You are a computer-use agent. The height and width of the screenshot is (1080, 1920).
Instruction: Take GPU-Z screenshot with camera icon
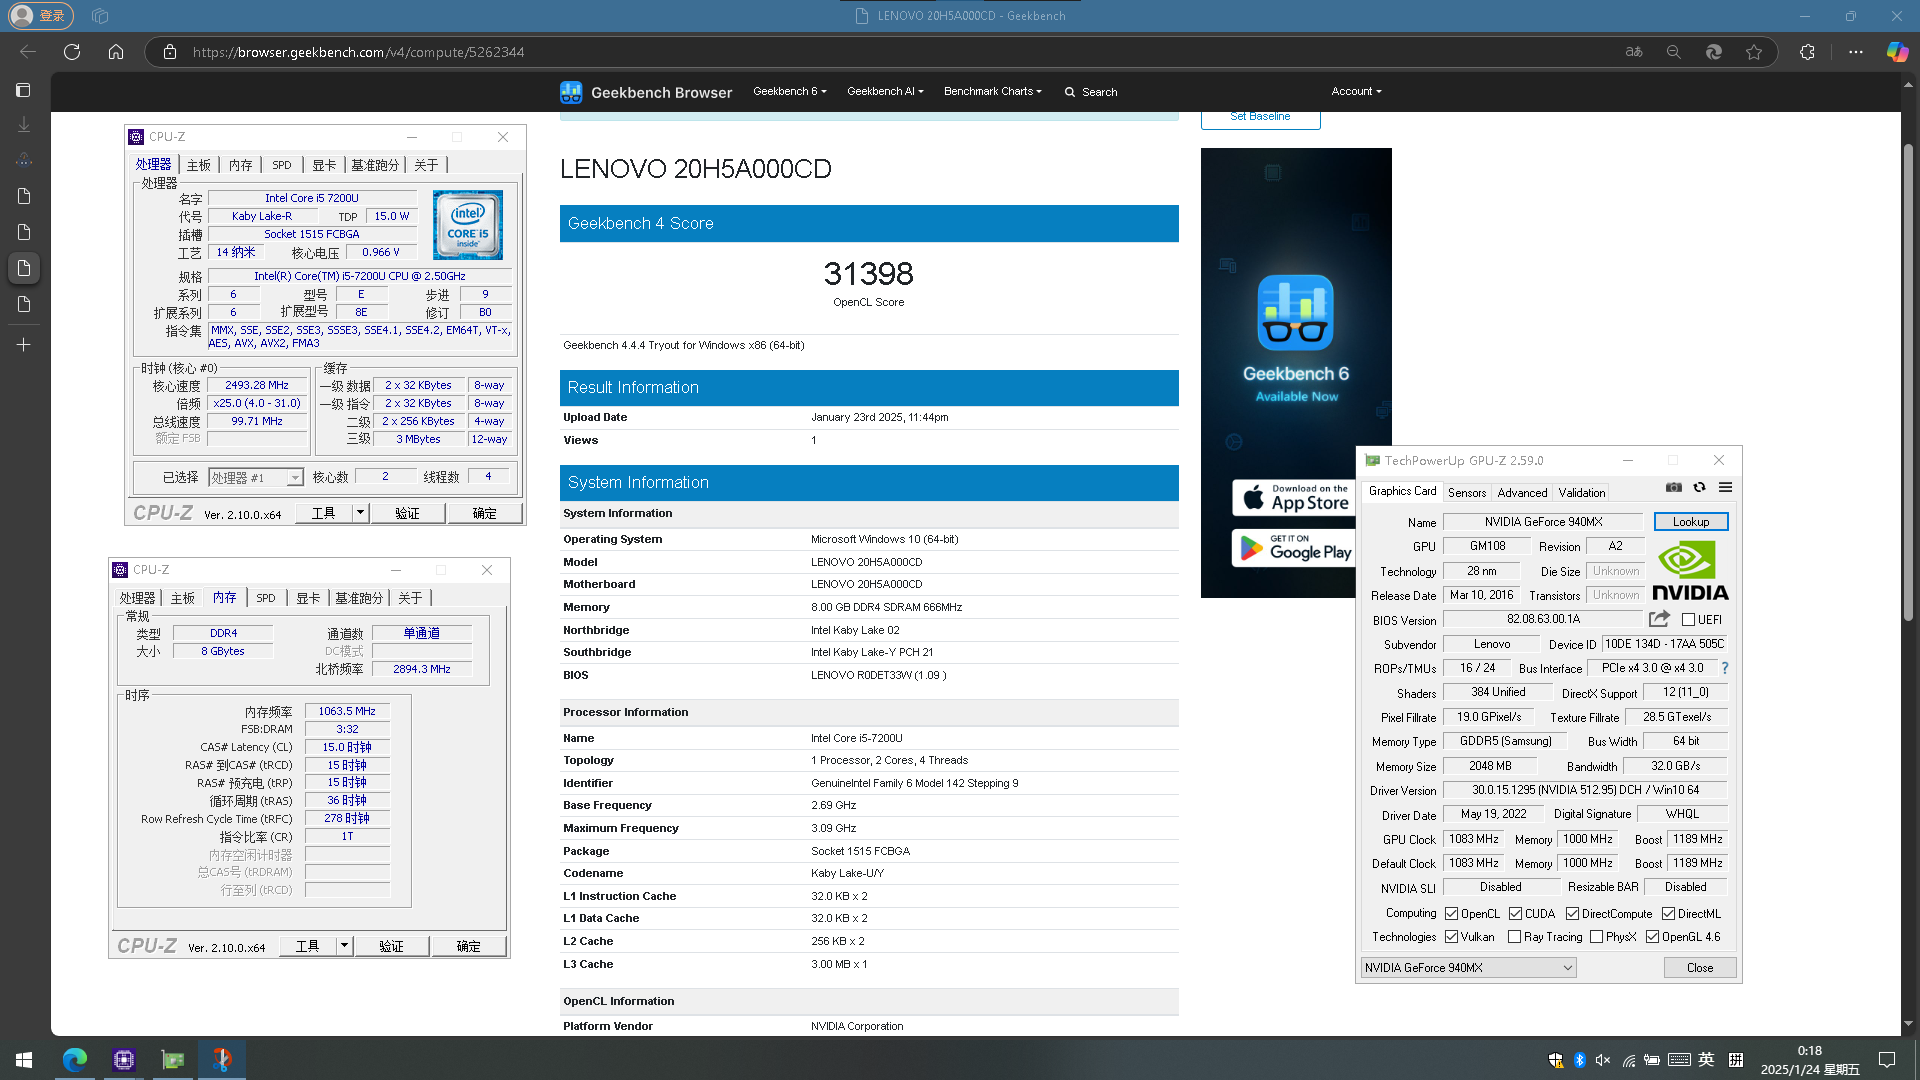1673,487
